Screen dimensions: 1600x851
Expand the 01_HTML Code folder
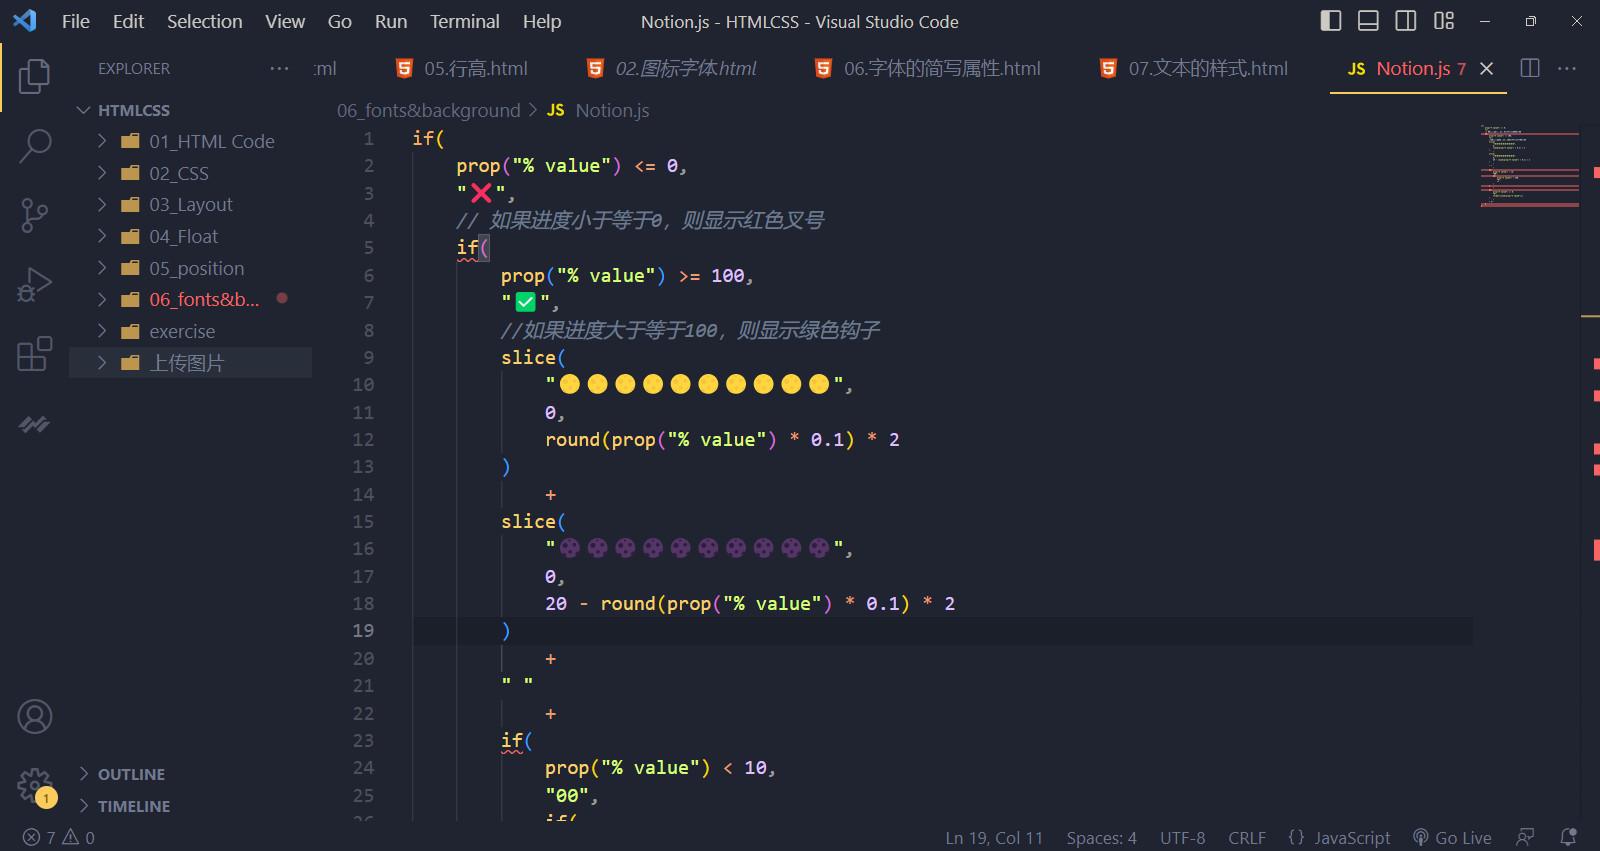(211, 141)
